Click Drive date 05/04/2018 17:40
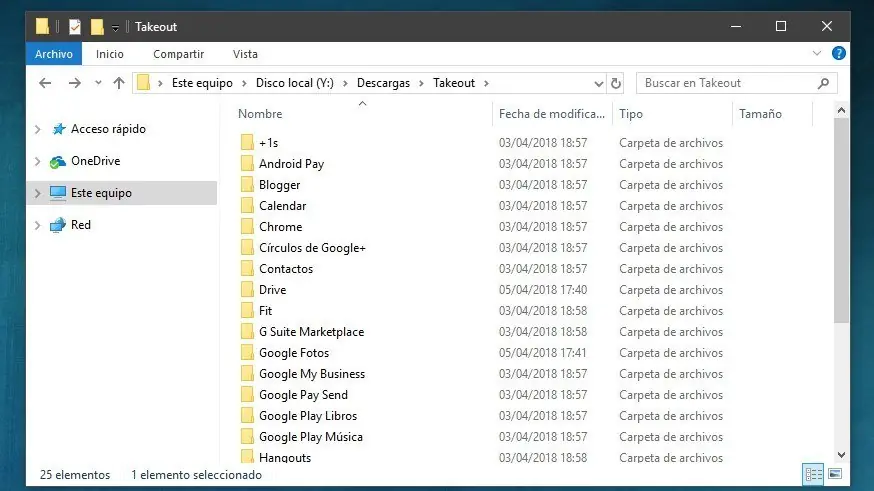Viewport: 874px width, 491px height. coord(543,290)
